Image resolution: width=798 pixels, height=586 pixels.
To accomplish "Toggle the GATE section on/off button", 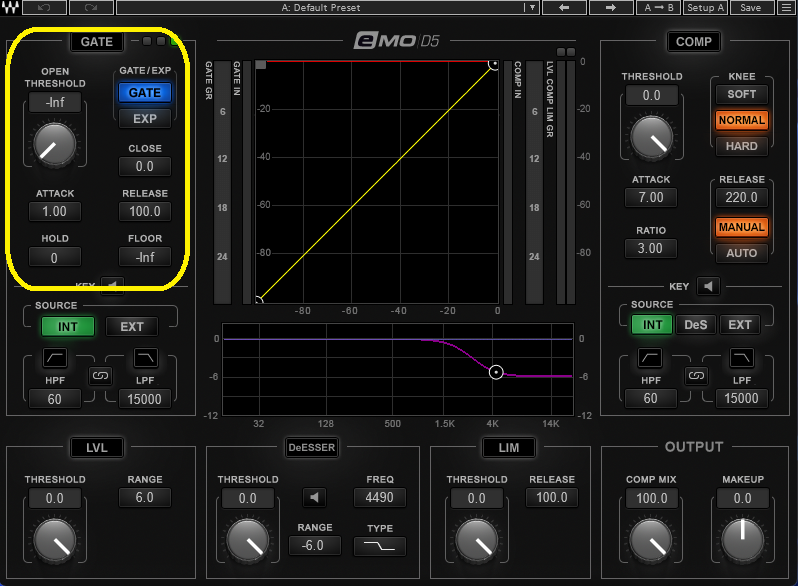I will pyautogui.click(x=97, y=42).
